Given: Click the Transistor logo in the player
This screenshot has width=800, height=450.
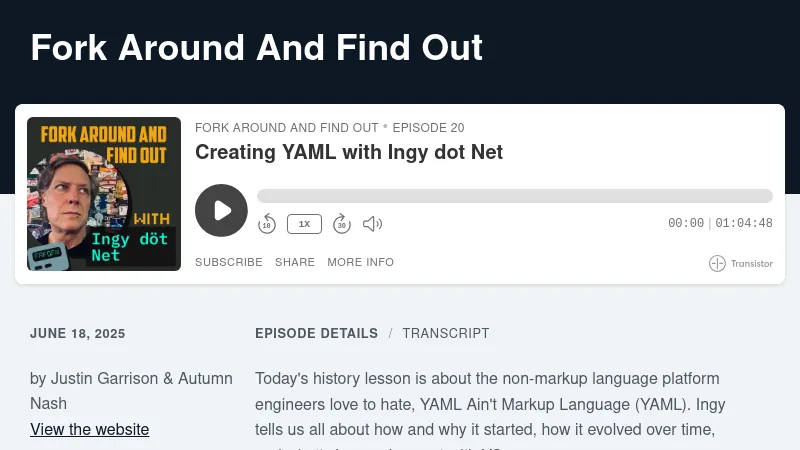Looking at the screenshot, I should (741, 263).
